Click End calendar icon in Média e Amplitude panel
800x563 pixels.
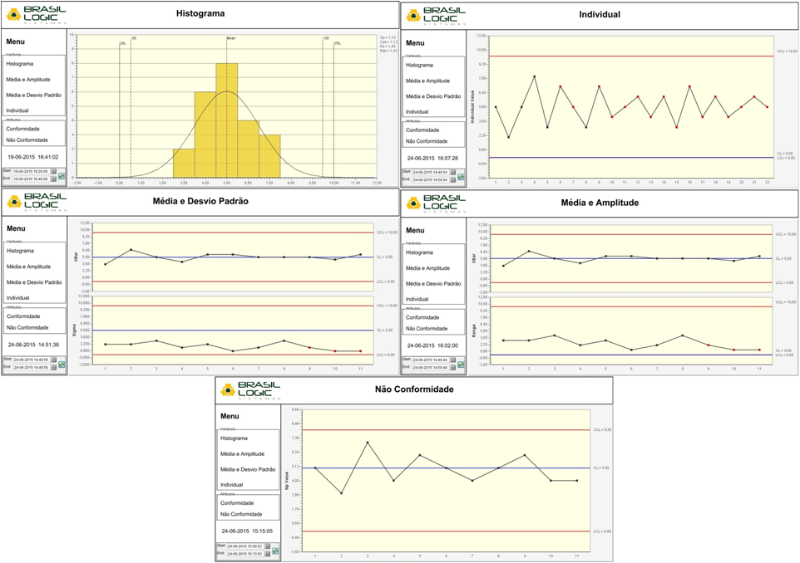pyautogui.click(x=452, y=366)
